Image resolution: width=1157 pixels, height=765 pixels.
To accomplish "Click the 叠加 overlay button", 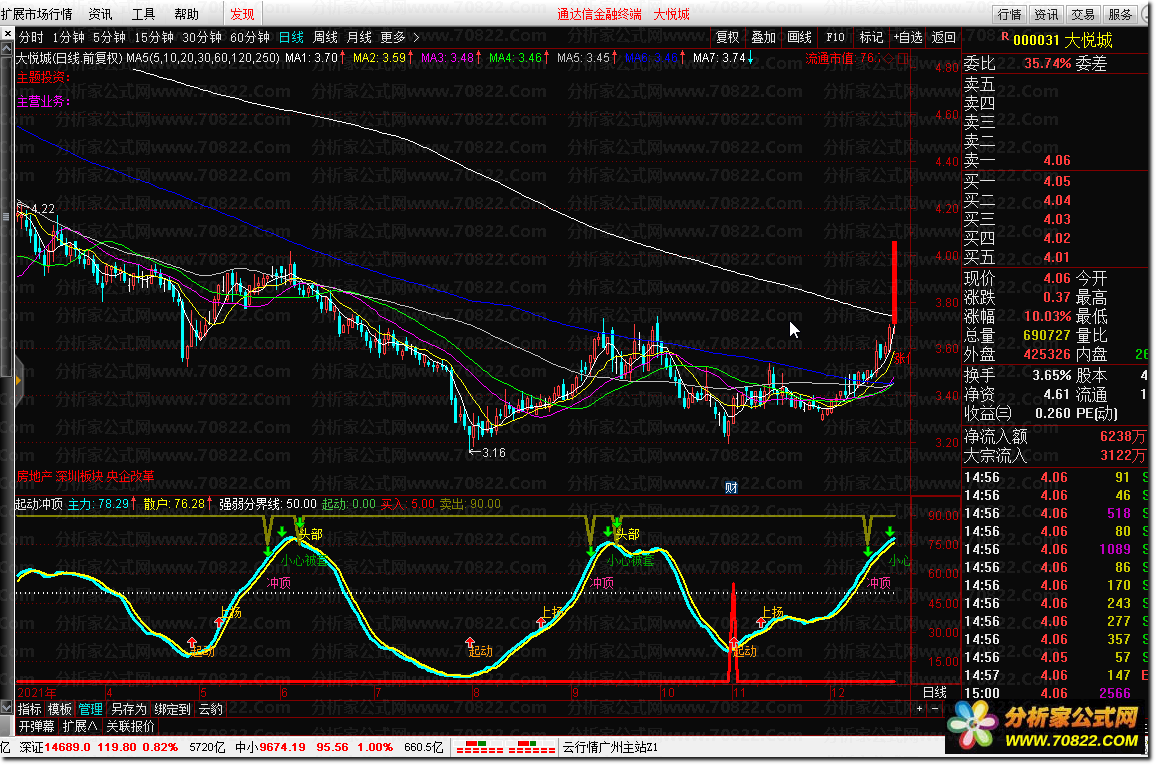I will click(x=764, y=37).
